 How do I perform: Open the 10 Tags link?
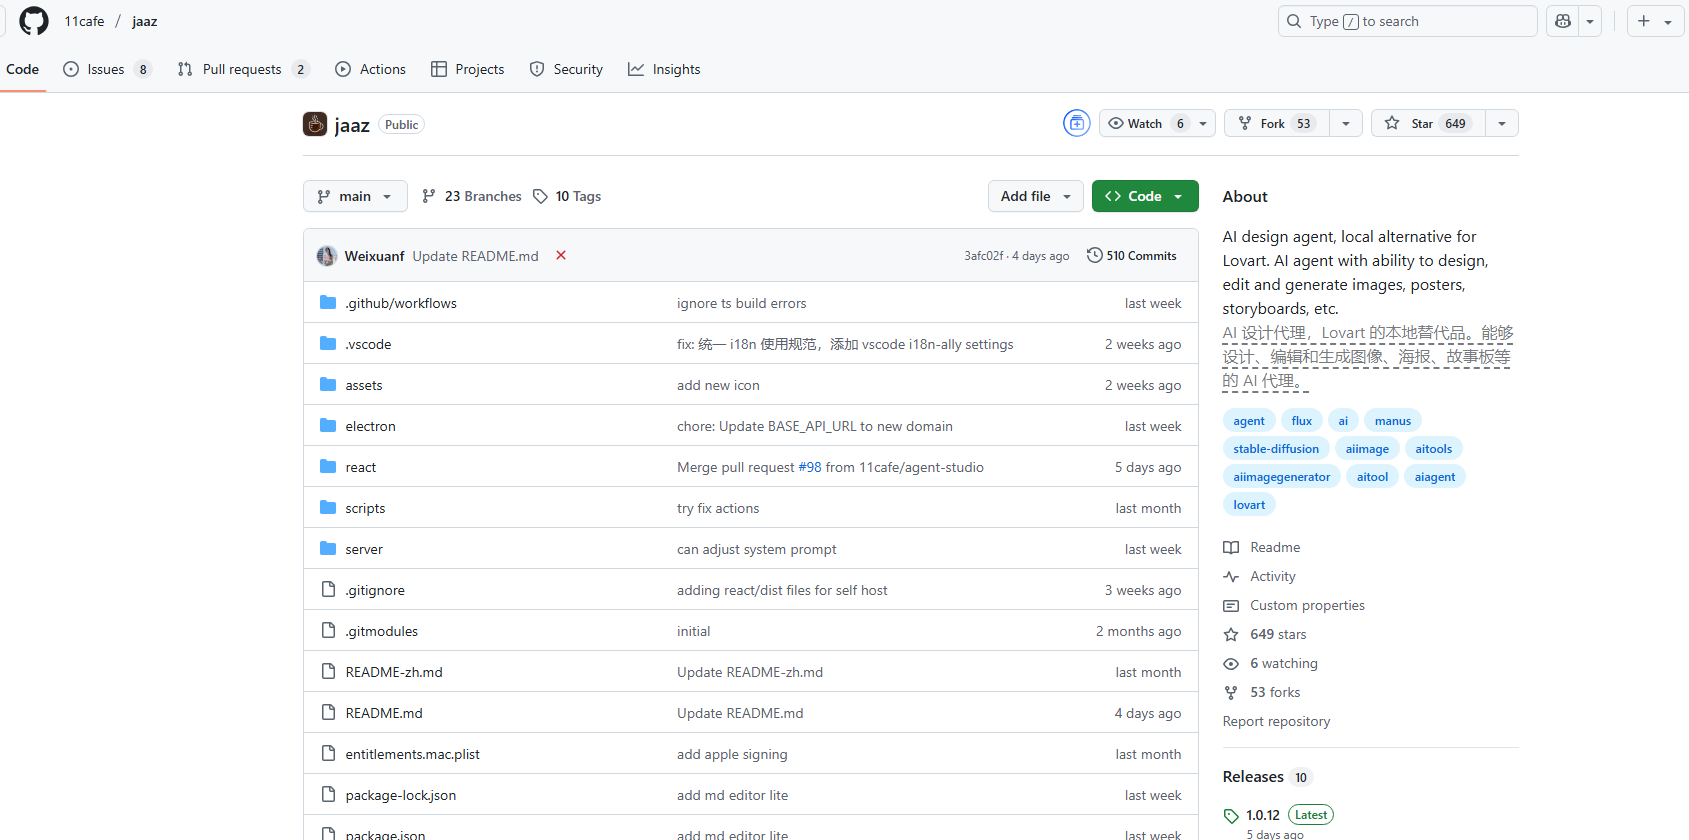tap(567, 196)
